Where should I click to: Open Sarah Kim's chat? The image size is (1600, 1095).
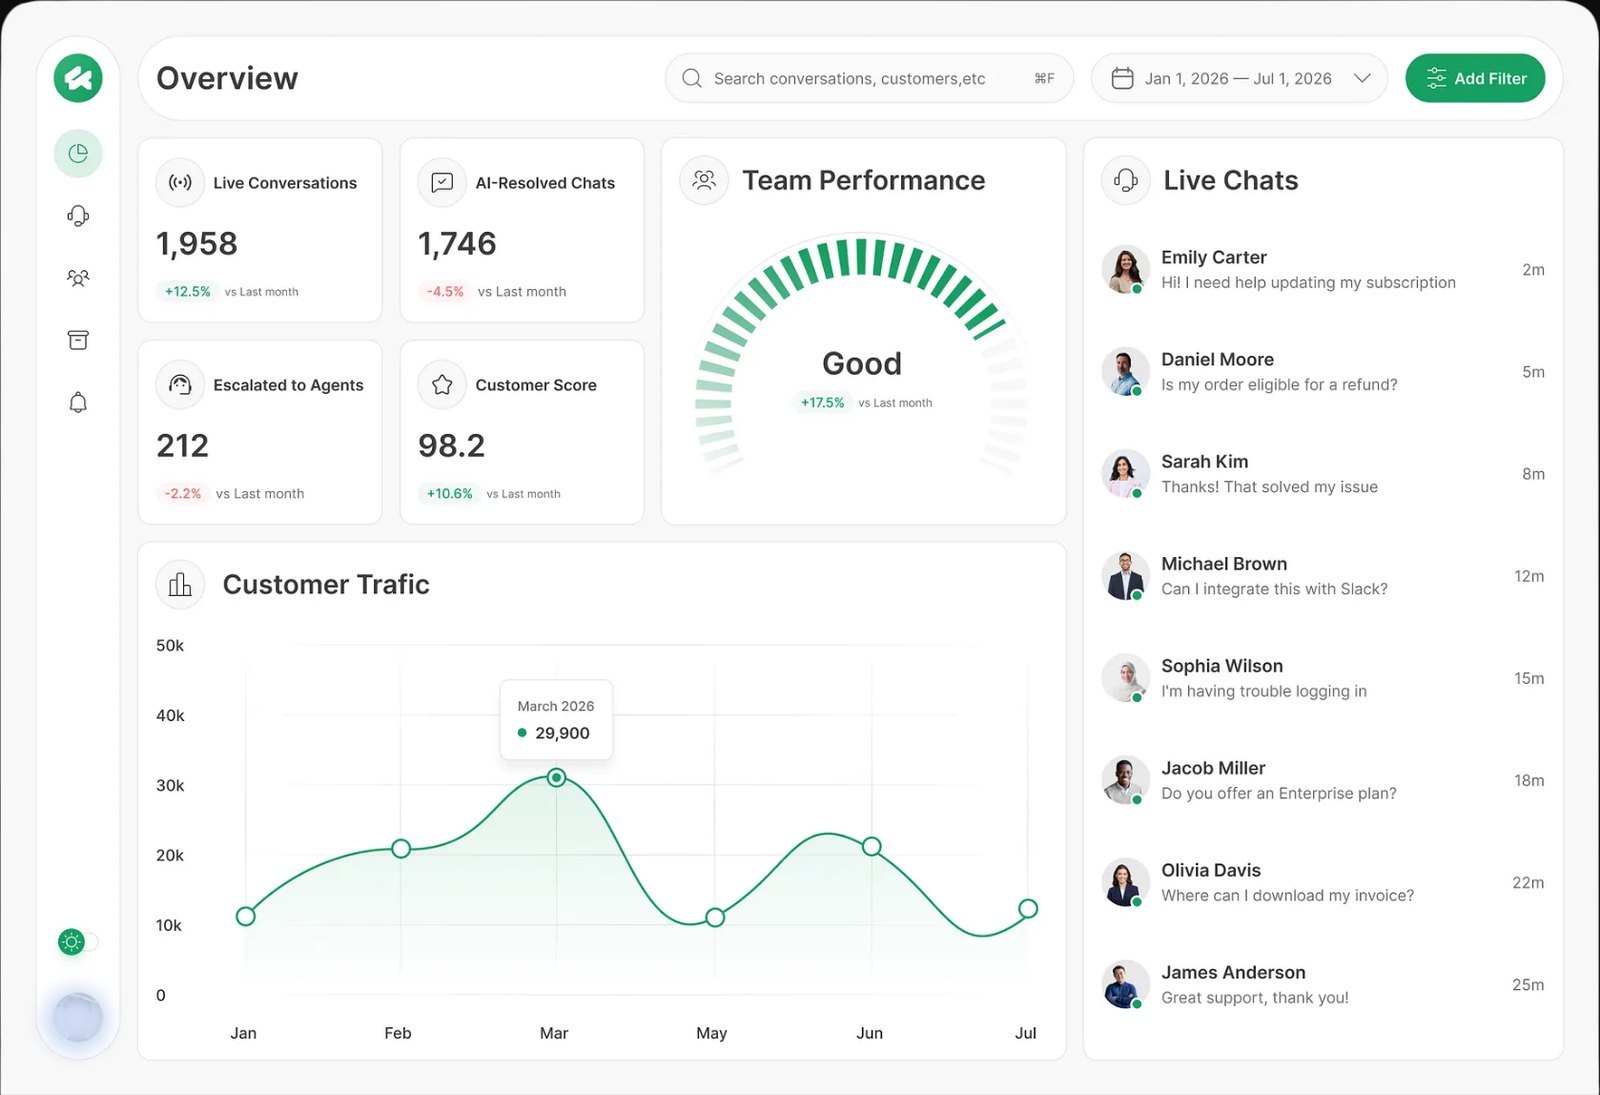[1323, 474]
